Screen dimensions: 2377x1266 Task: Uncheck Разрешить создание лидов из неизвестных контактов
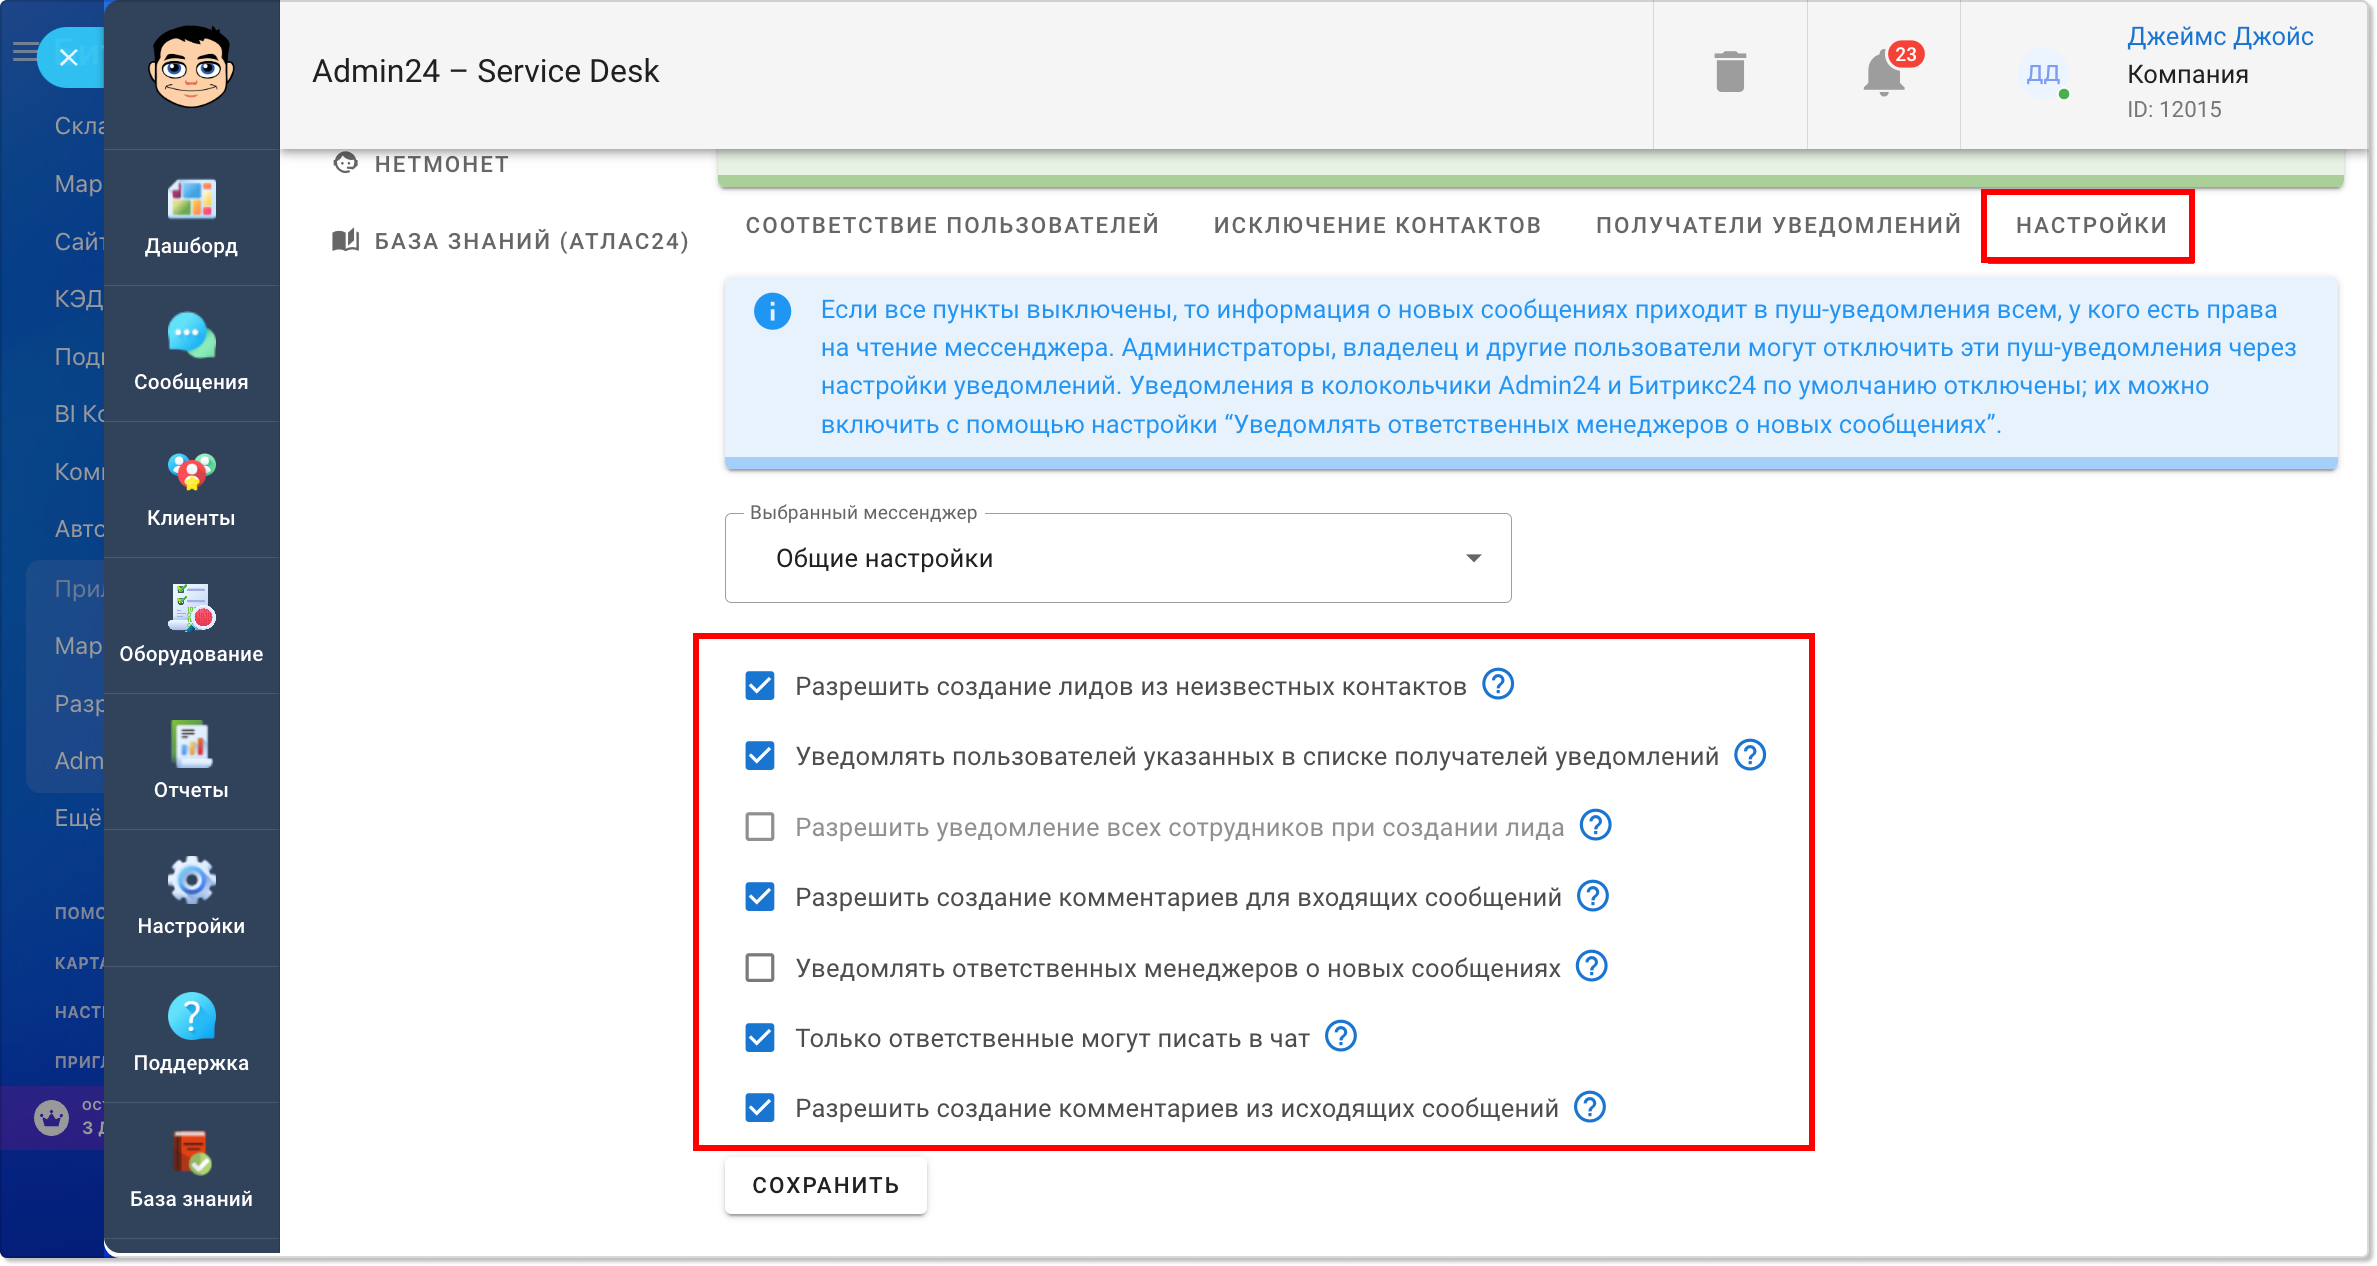click(x=760, y=686)
